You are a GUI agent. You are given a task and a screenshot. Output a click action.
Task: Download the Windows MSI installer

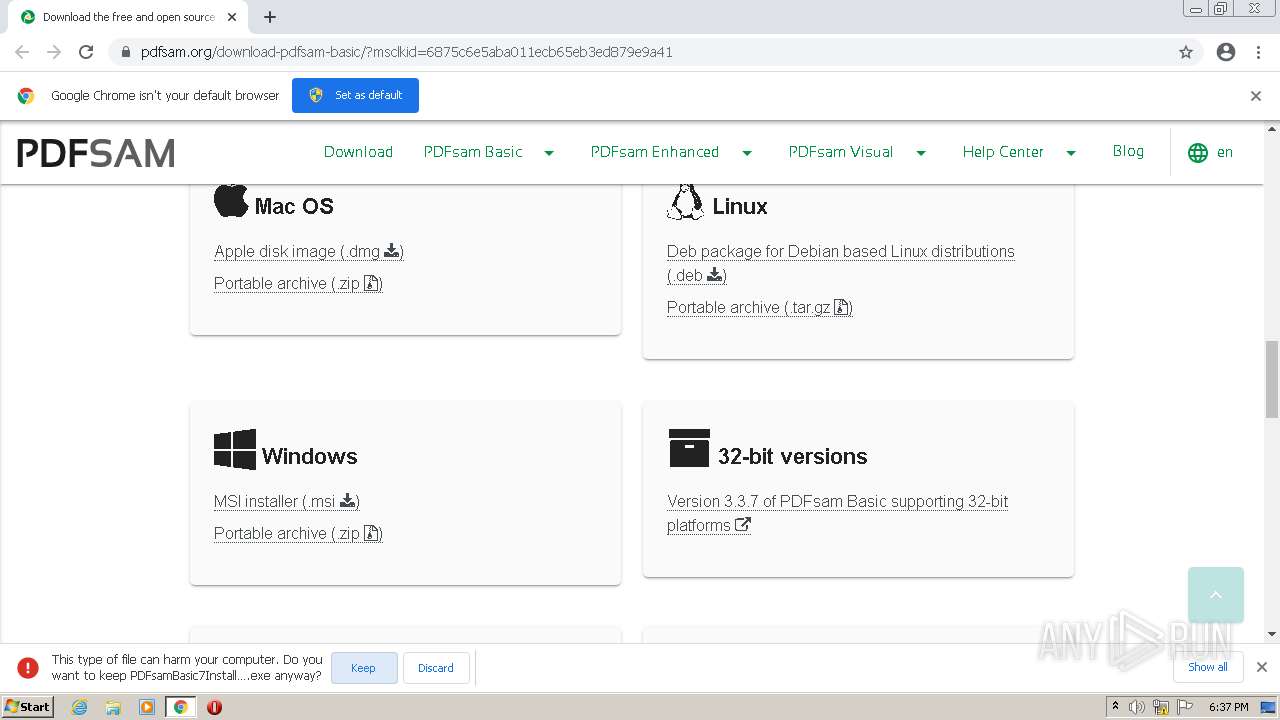(x=287, y=501)
